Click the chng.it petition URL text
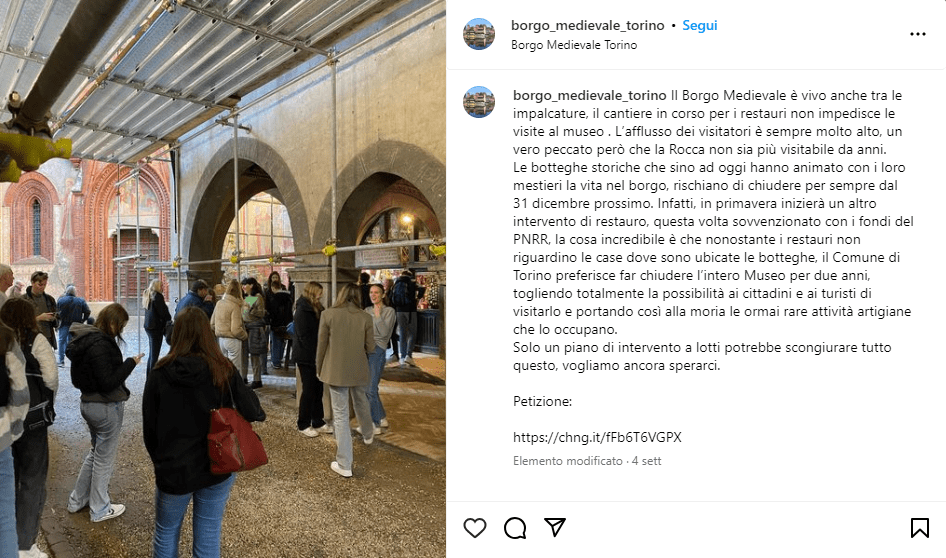This screenshot has width=946, height=558. click(597, 437)
